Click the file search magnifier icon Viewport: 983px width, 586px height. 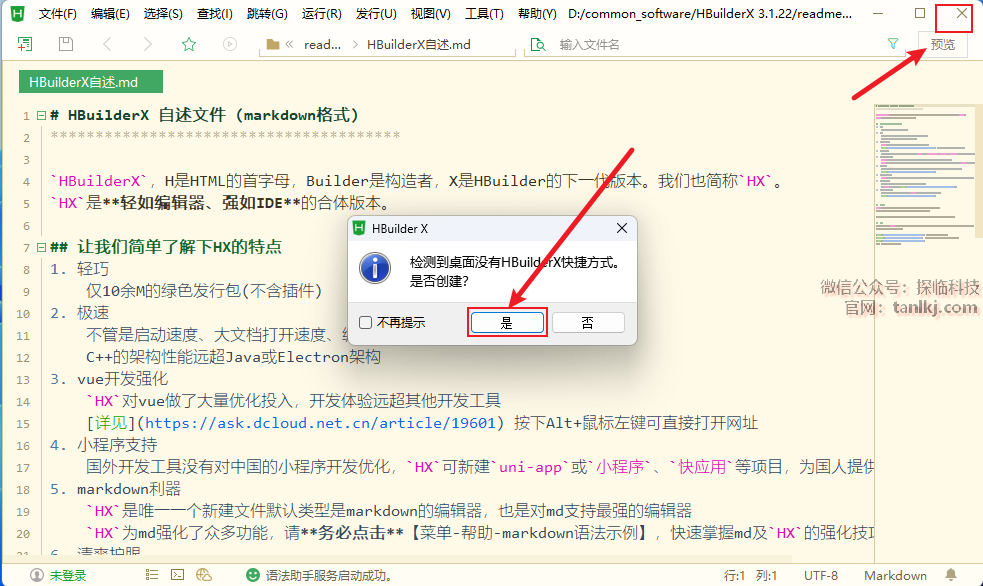(537, 44)
